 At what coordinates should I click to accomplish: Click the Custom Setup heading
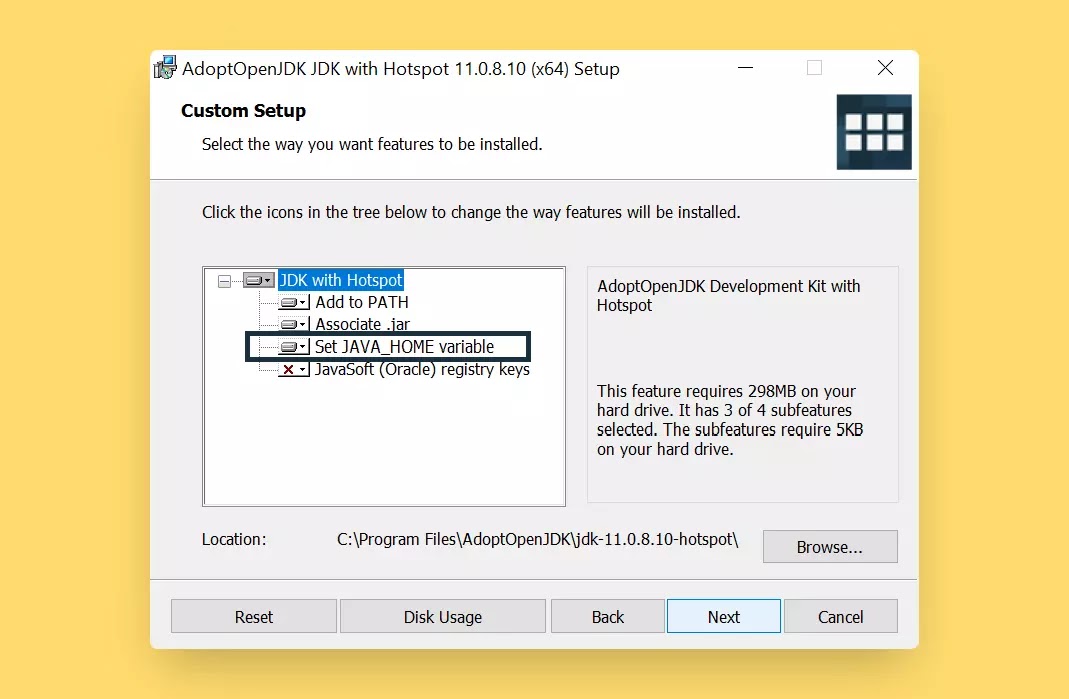pyautogui.click(x=243, y=110)
